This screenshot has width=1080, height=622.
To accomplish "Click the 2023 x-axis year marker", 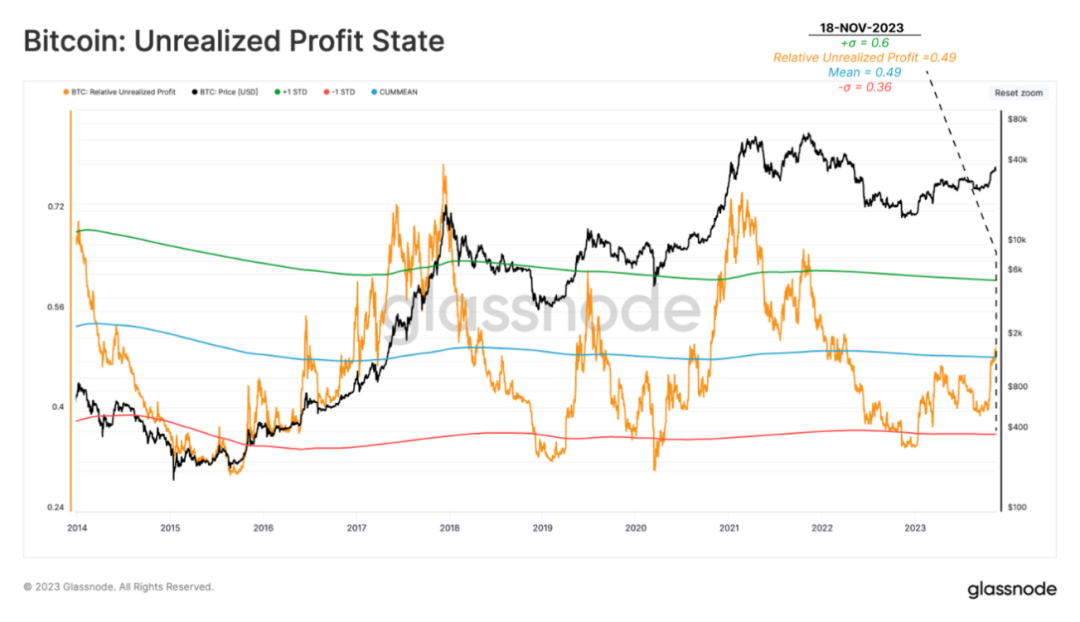I will tap(915, 528).
